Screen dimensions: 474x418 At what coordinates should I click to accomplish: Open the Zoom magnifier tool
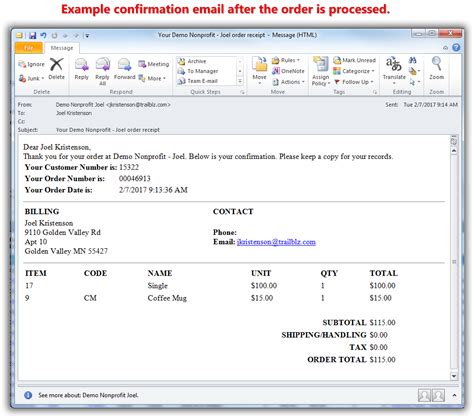click(x=436, y=69)
